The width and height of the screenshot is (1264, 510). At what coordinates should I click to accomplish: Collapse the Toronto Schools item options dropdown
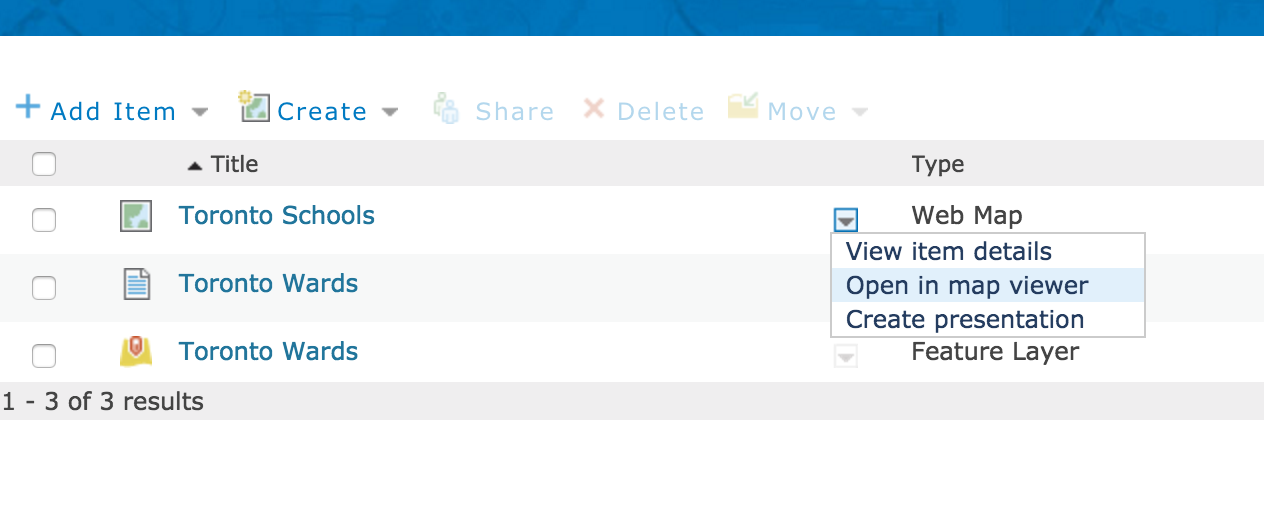tap(846, 219)
